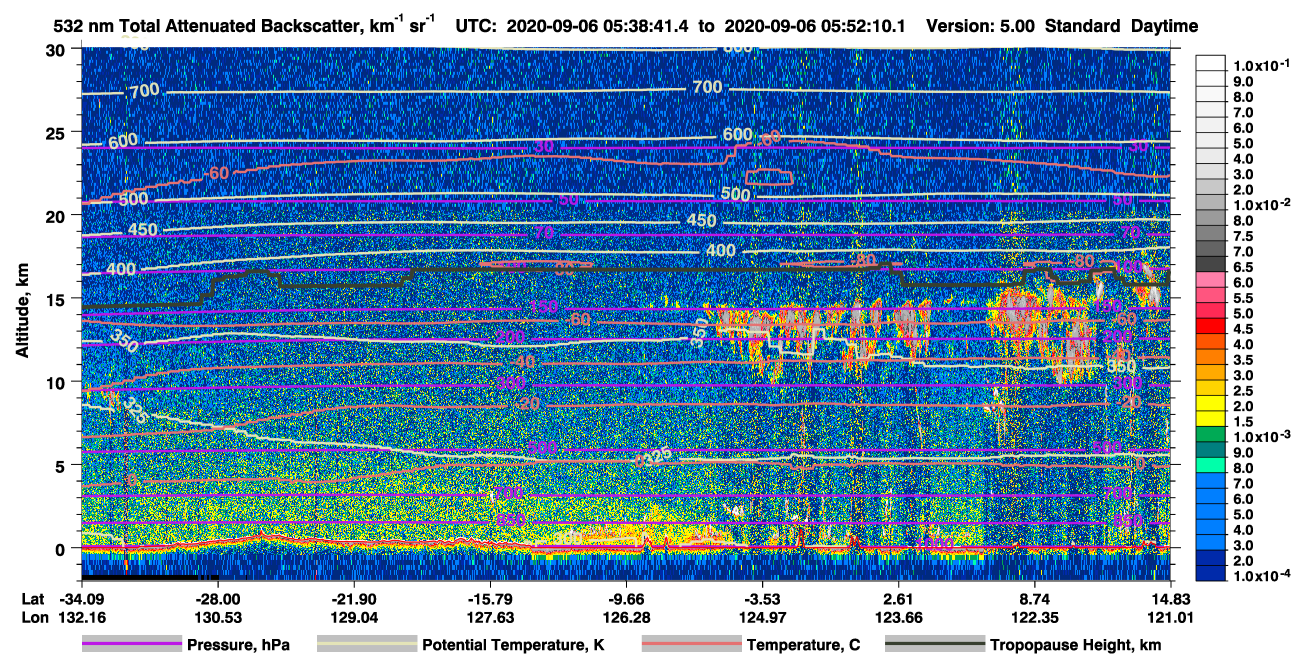1300x667 pixels.
Task: Click the 'UTC:' label
Action: click(475, 26)
